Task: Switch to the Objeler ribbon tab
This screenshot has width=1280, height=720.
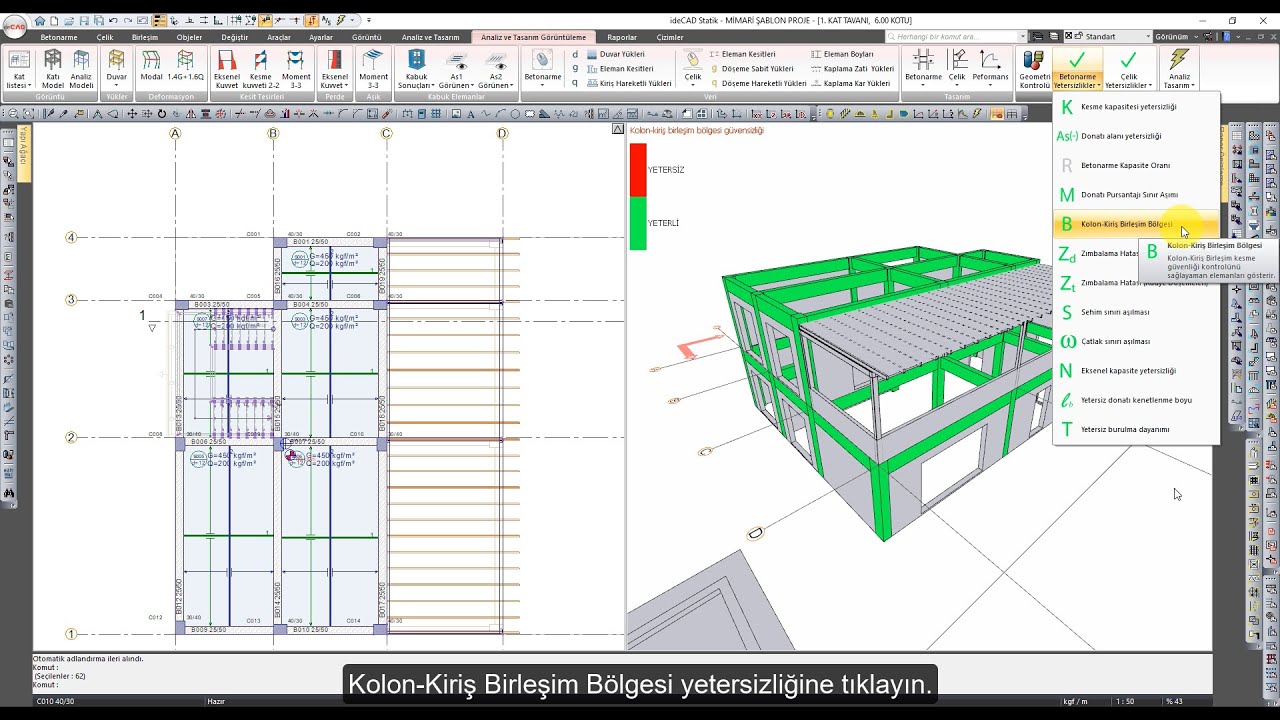Action: click(x=189, y=37)
